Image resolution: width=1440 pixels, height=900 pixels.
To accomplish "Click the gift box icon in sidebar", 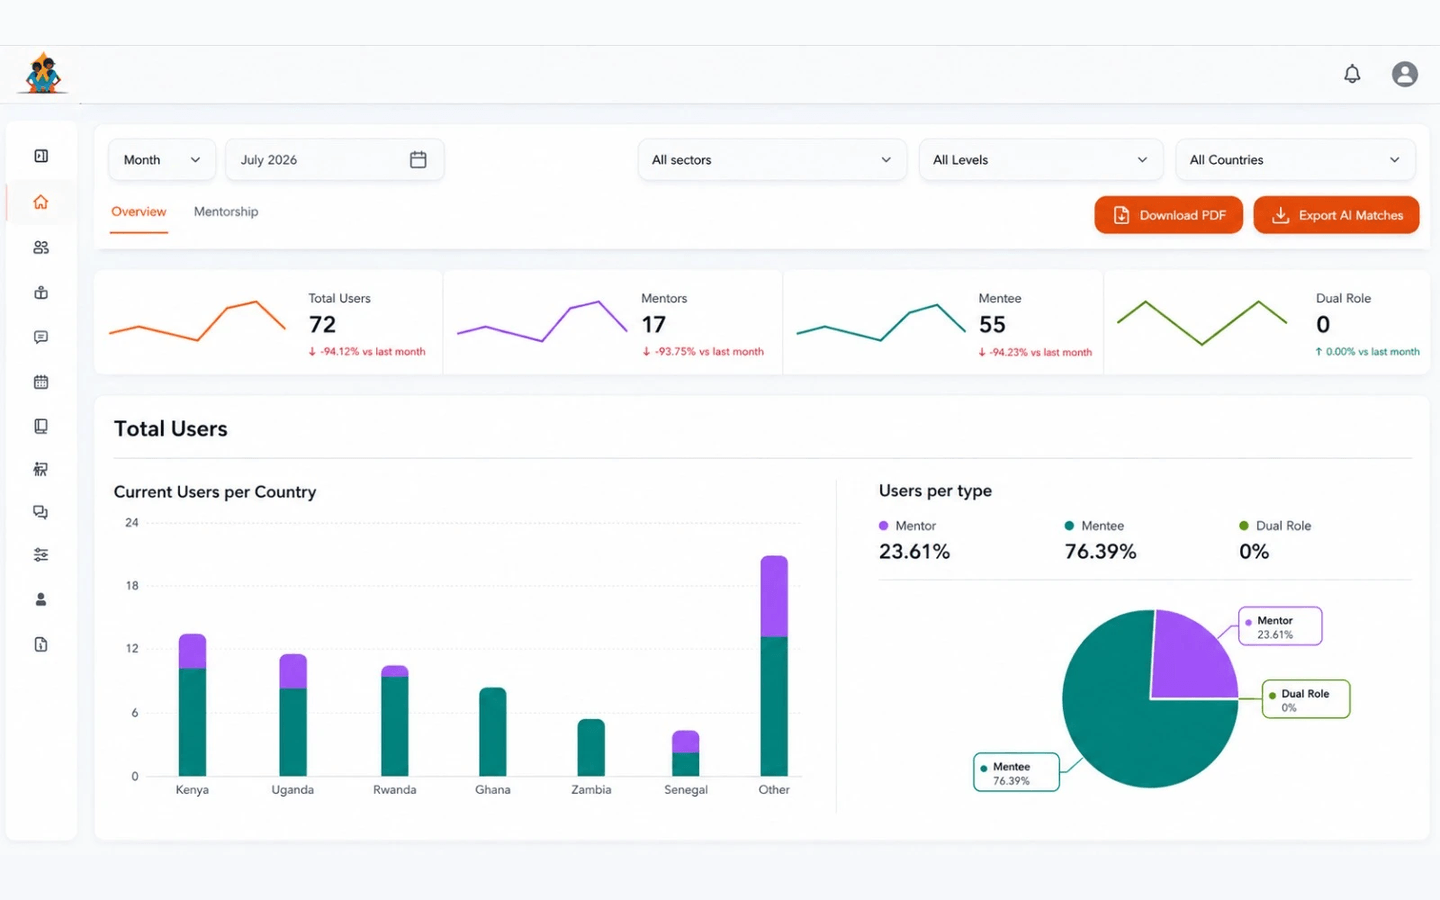I will pyautogui.click(x=41, y=292).
